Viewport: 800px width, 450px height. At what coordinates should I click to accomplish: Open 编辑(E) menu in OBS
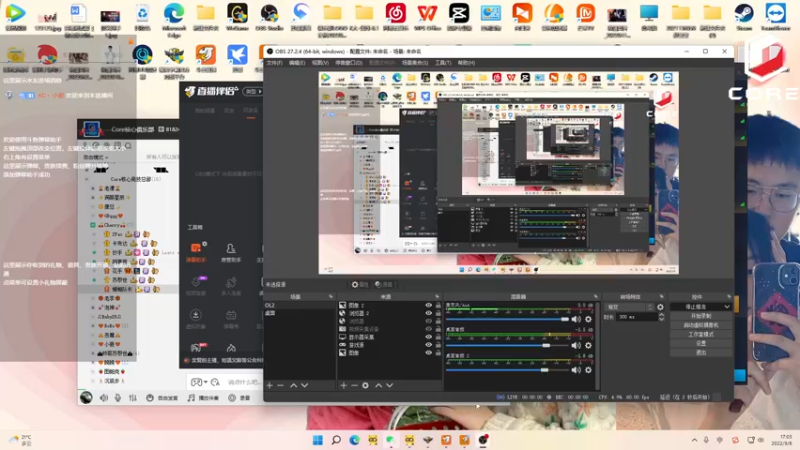click(x=297, y=63)
